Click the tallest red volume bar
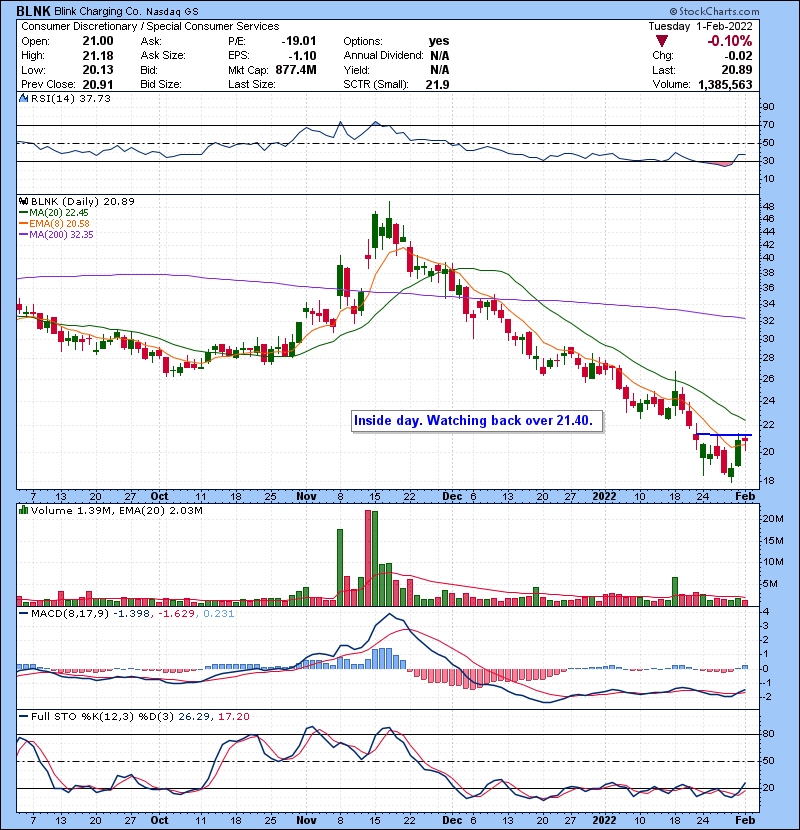Screen dimensions: 800x830 click(368, 558)
